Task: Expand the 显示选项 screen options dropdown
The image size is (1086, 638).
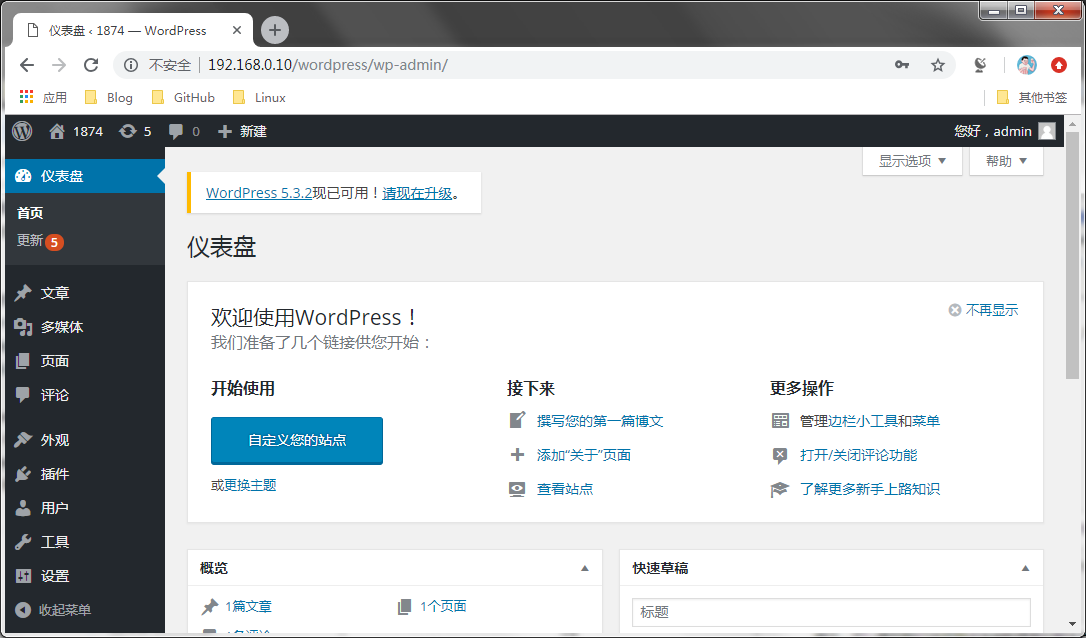Action: [x=912, y=161]
